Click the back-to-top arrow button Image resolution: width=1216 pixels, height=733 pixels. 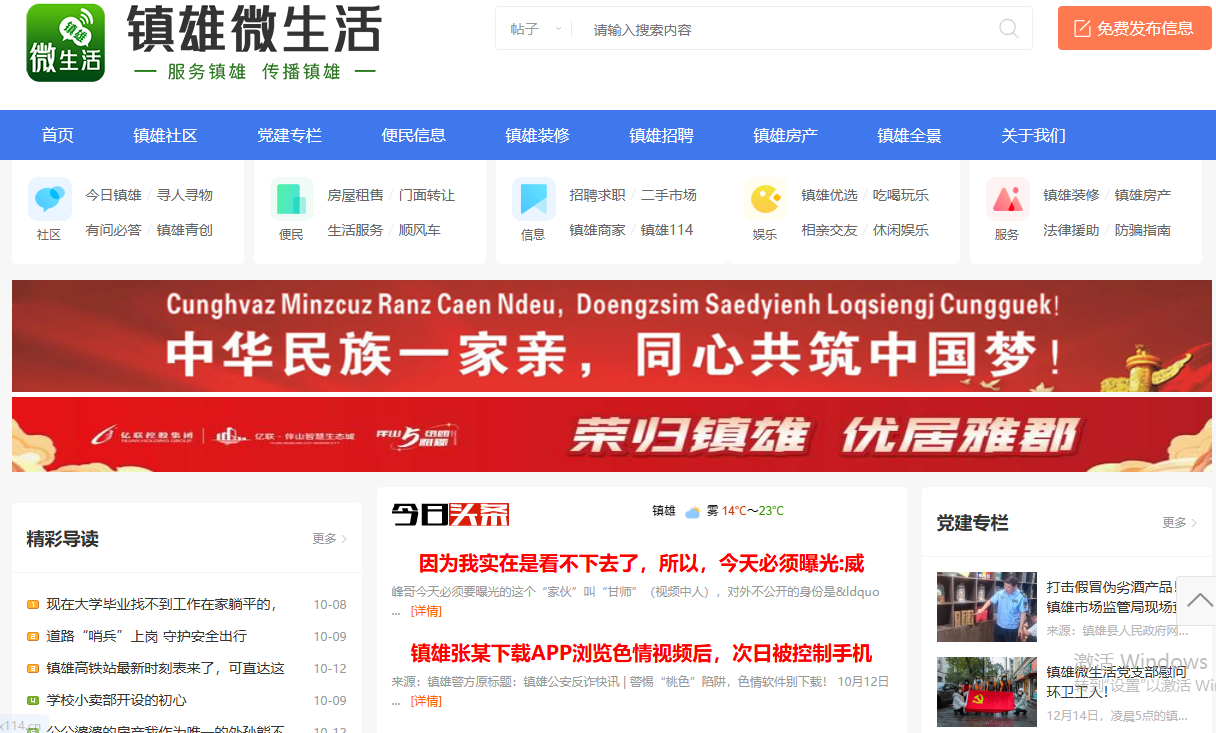pos(1197,601)
